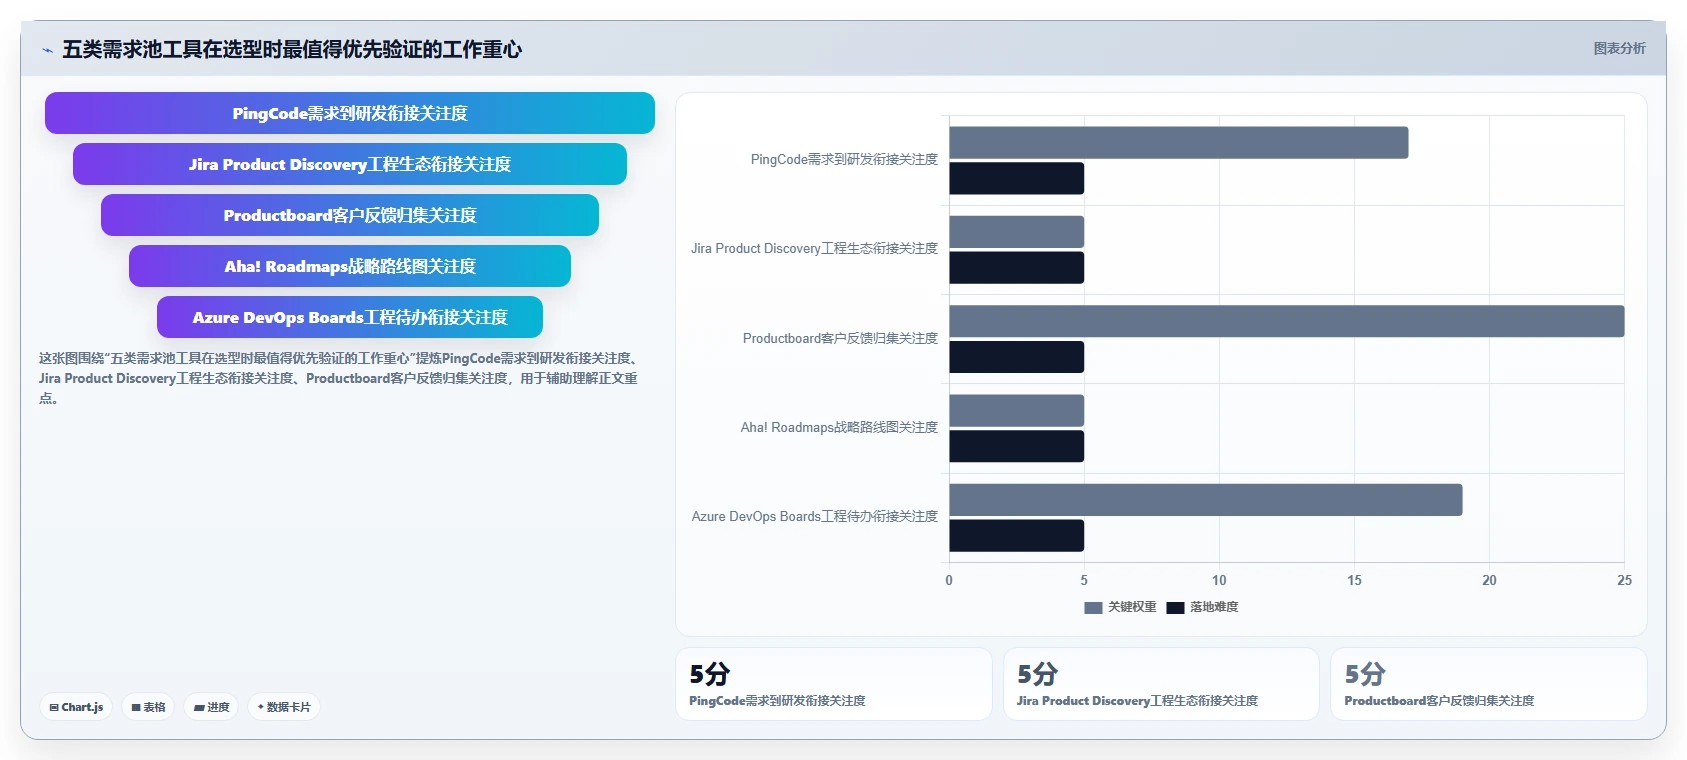Click the Jira Product Discovery dark bar
Image resolution: width=1687 pixels, height=760 pixels.
point(1017,267)
